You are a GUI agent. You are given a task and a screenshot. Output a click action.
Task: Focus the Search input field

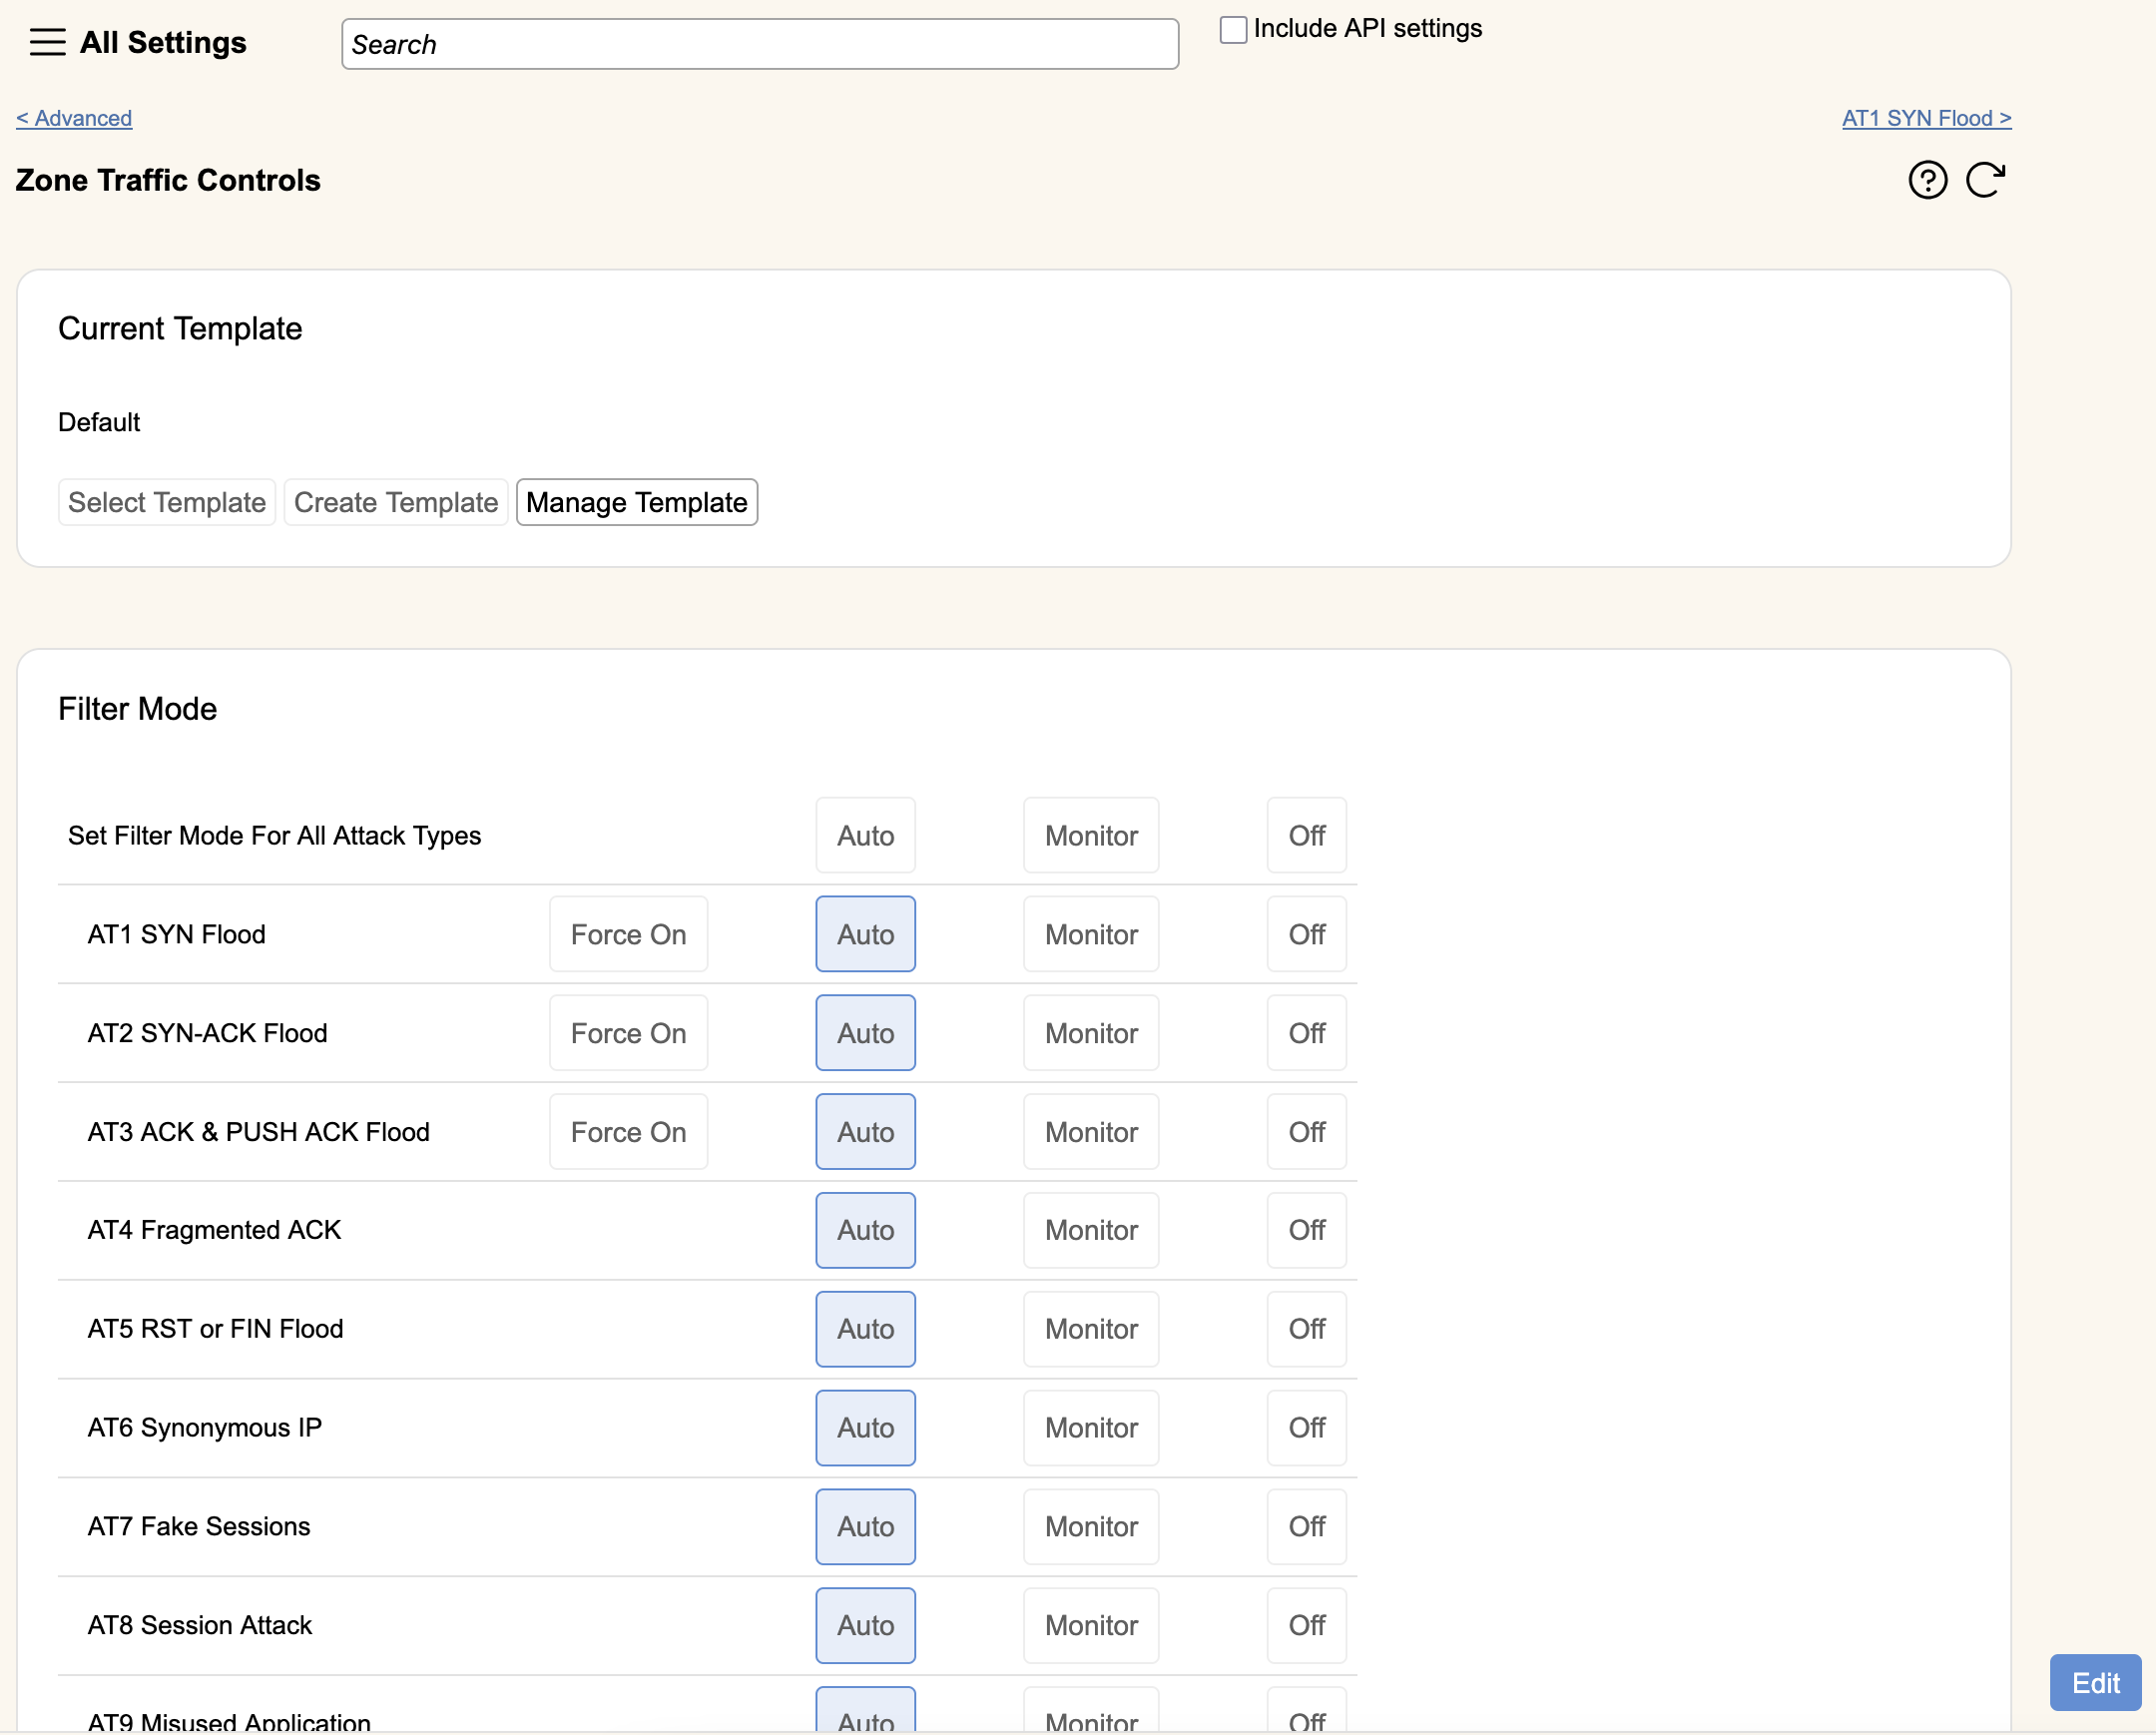coord(760,44)
